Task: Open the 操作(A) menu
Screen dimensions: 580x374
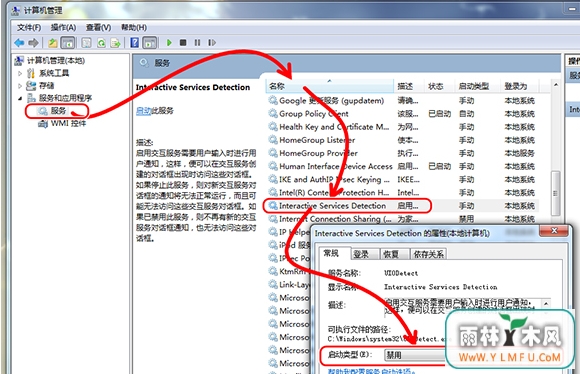Action: click(x=63, y=27)
